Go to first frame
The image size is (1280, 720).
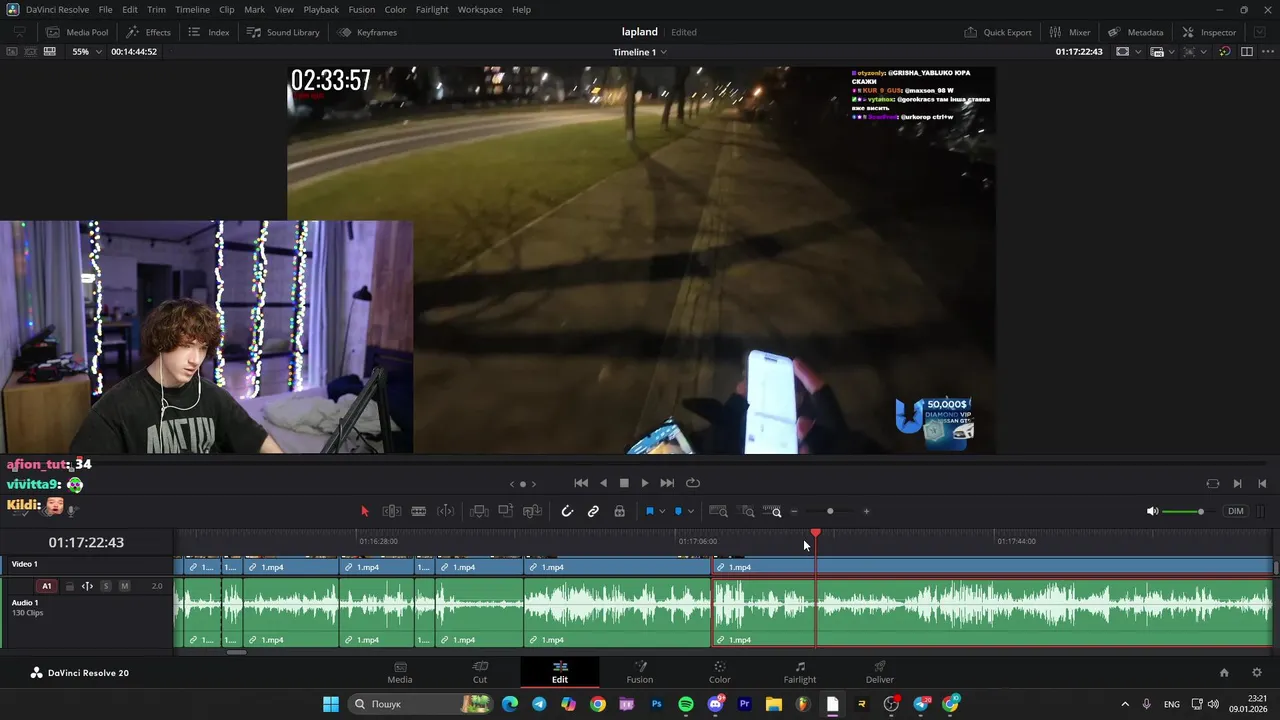coord(581,483)
